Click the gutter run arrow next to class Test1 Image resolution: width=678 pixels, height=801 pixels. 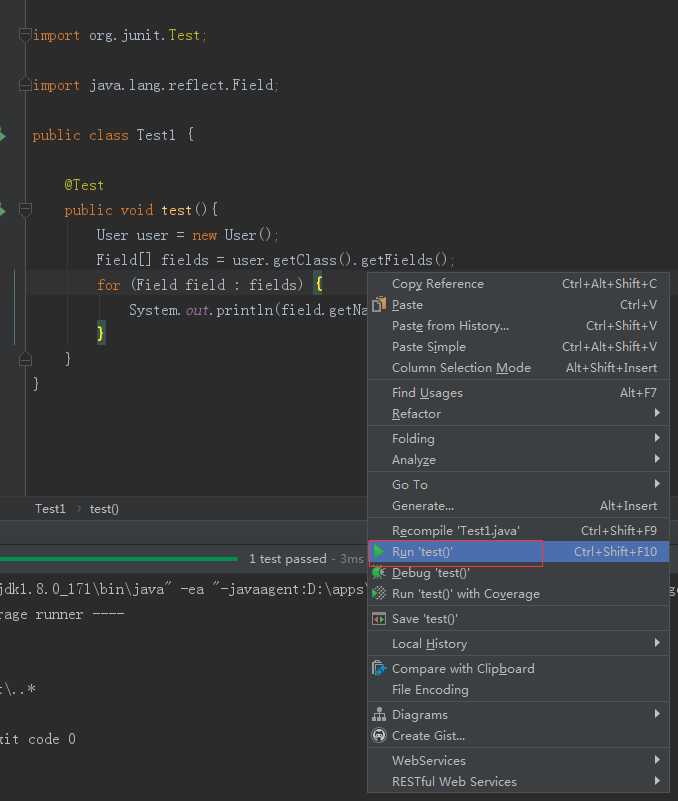3,135
